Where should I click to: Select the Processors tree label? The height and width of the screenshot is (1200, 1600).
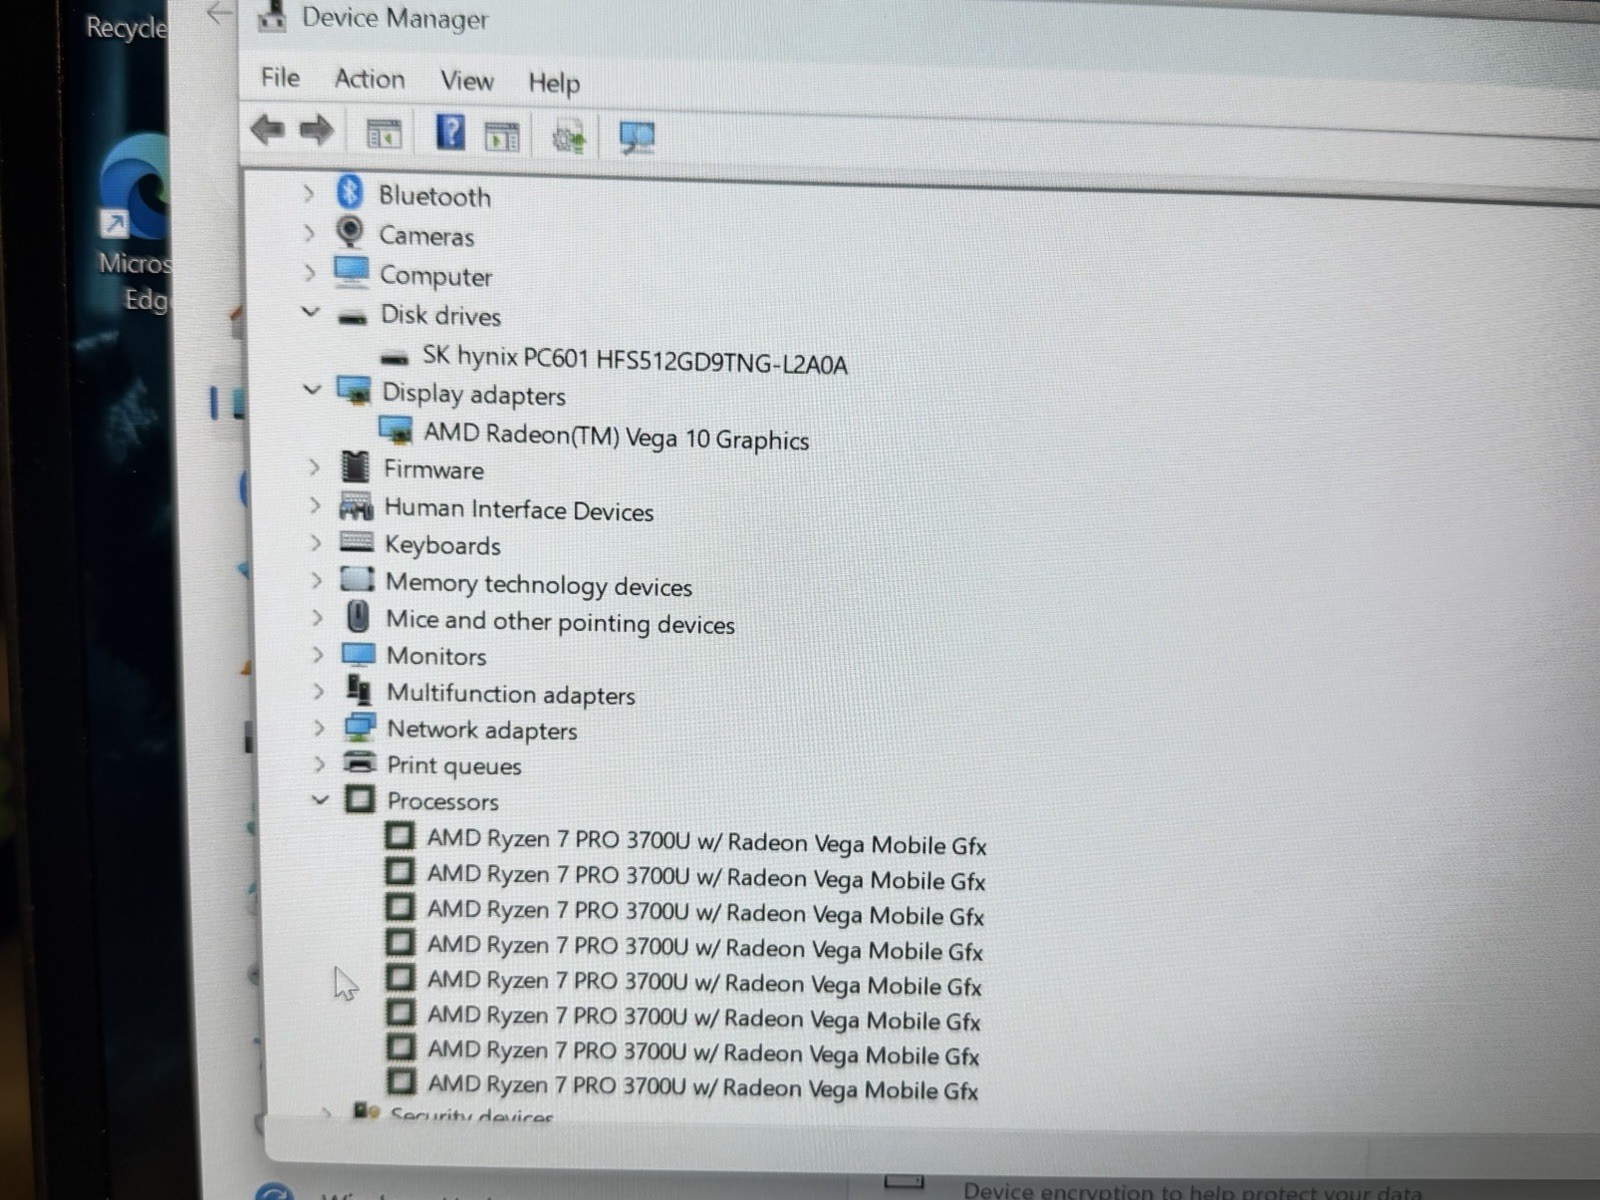[x=443, y=801]
